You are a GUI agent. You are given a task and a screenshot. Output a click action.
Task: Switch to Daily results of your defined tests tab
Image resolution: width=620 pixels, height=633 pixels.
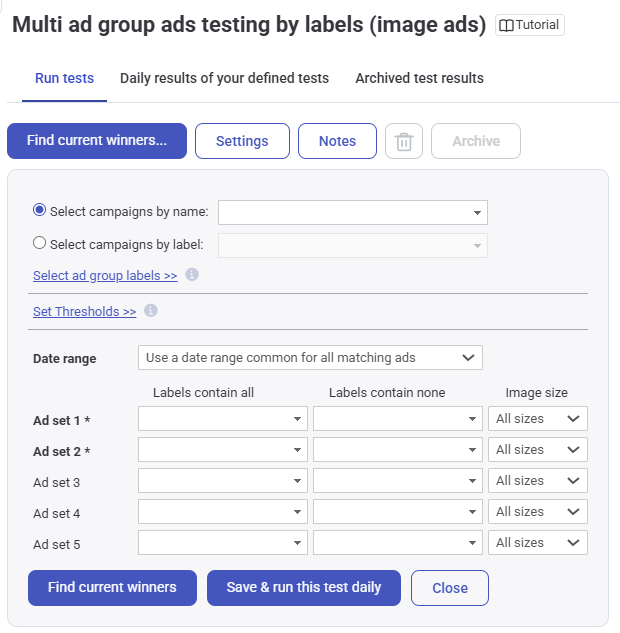[224, 78]
